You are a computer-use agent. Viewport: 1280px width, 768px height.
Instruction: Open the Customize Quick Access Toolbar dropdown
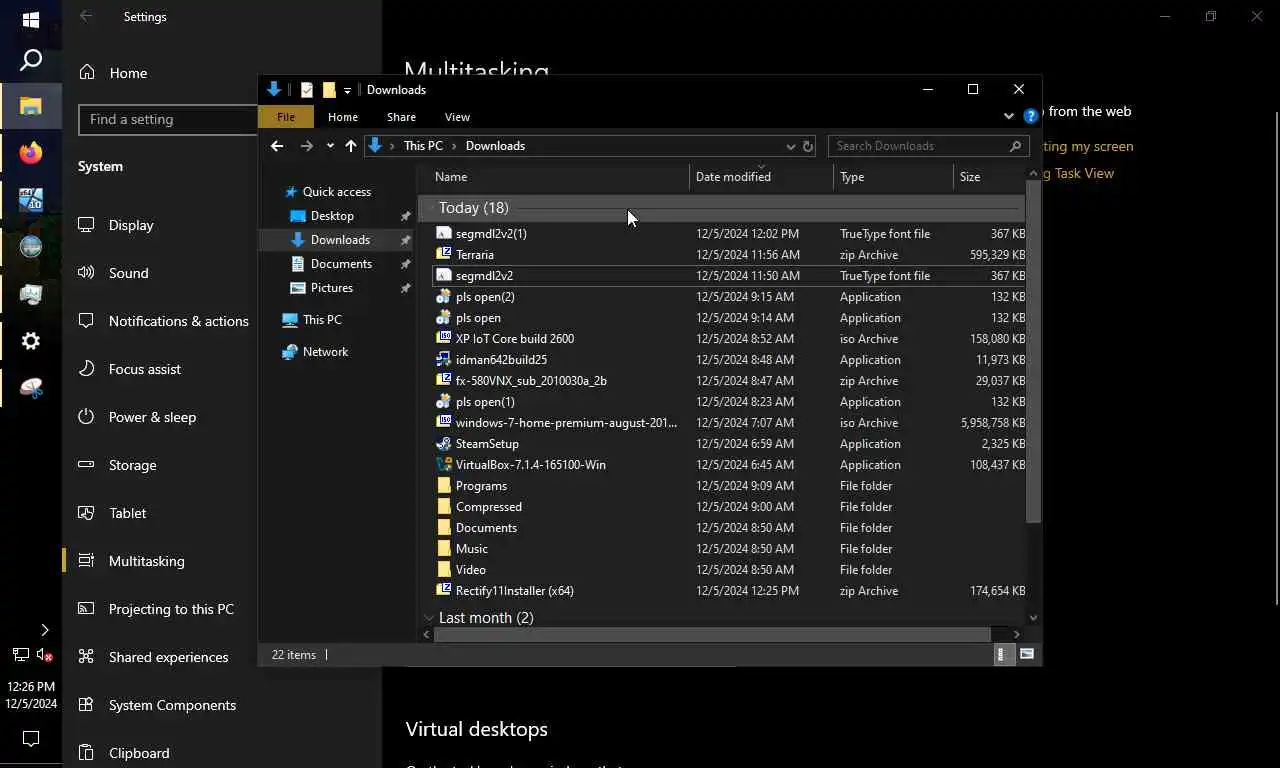(x=347, y=90)
